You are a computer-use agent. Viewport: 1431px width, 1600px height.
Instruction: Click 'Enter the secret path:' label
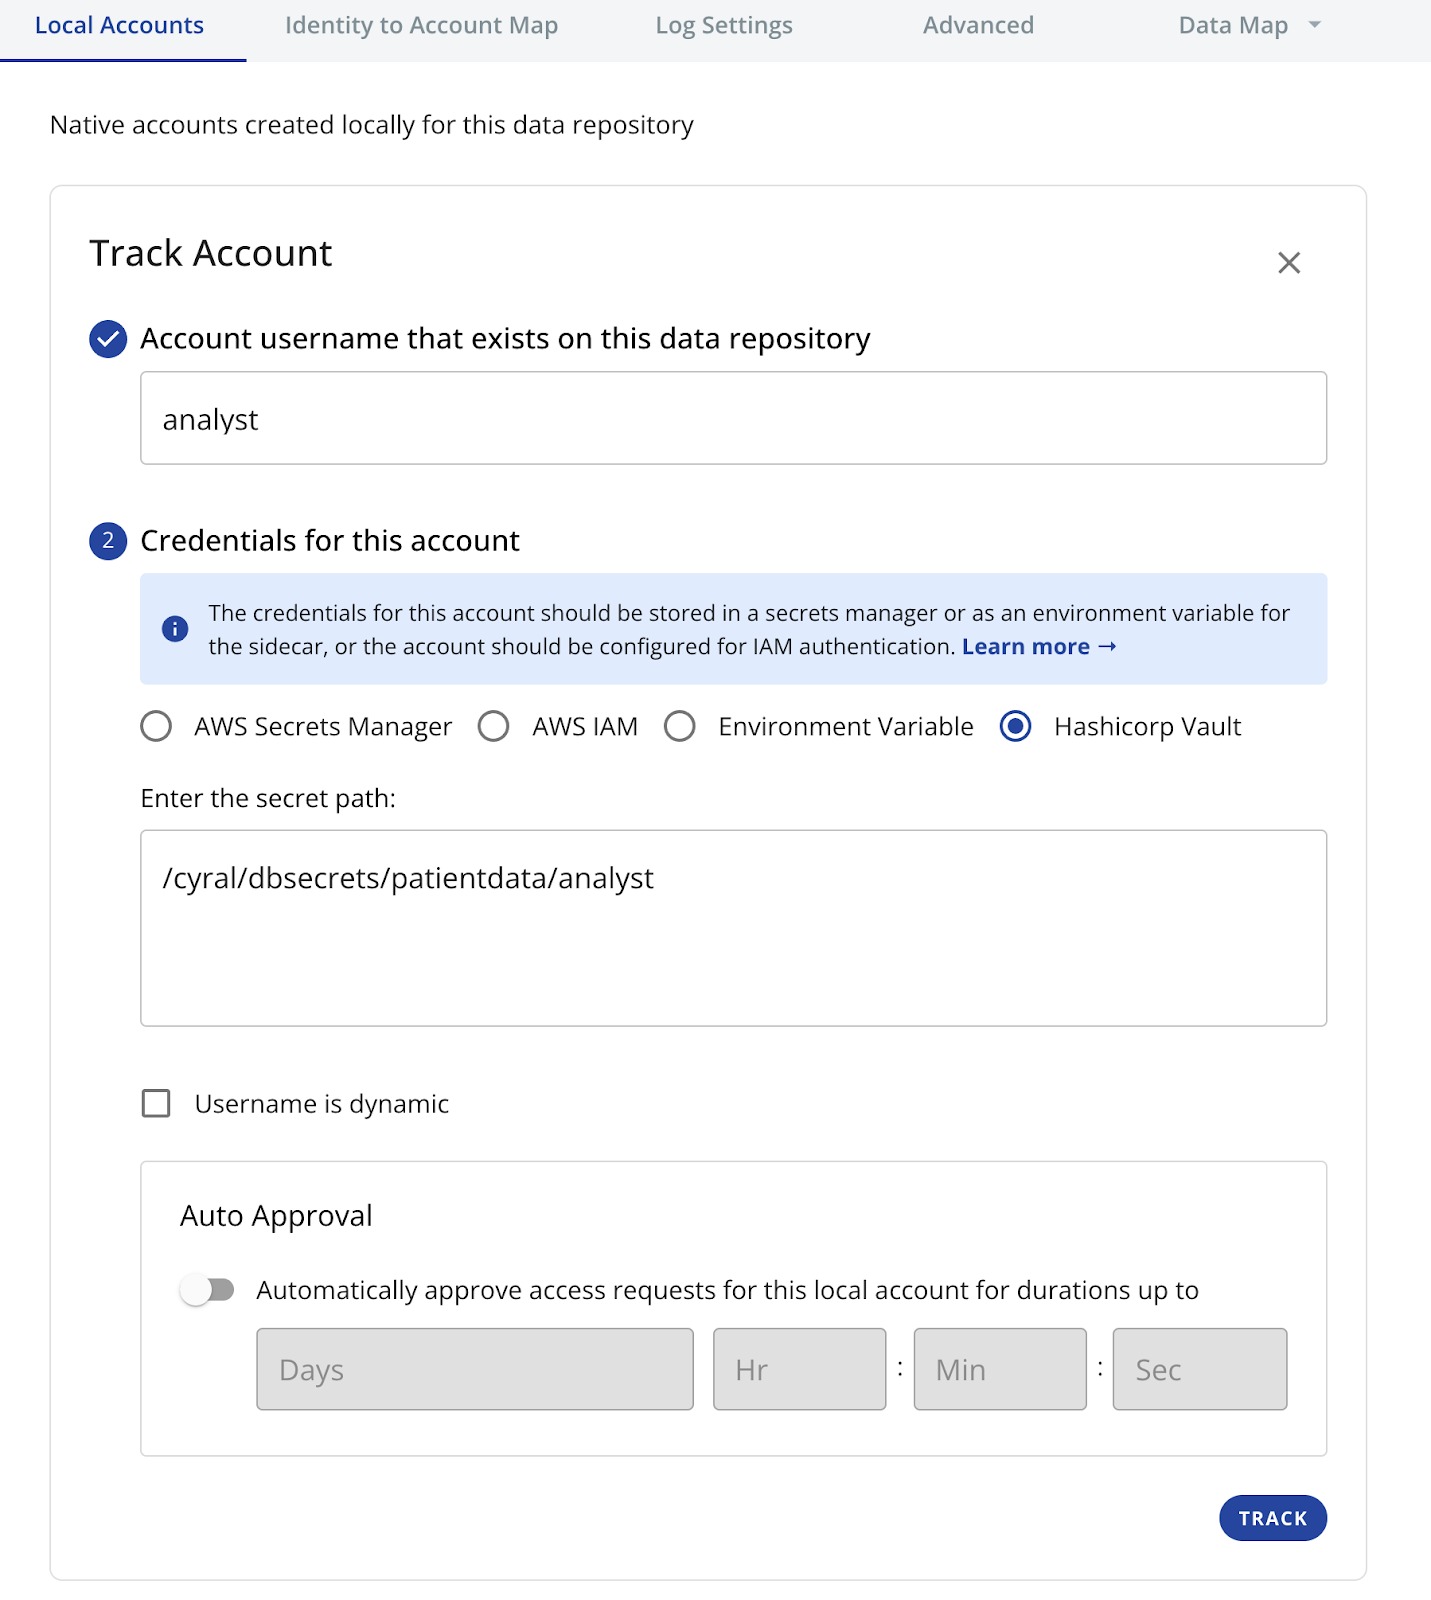268,798
